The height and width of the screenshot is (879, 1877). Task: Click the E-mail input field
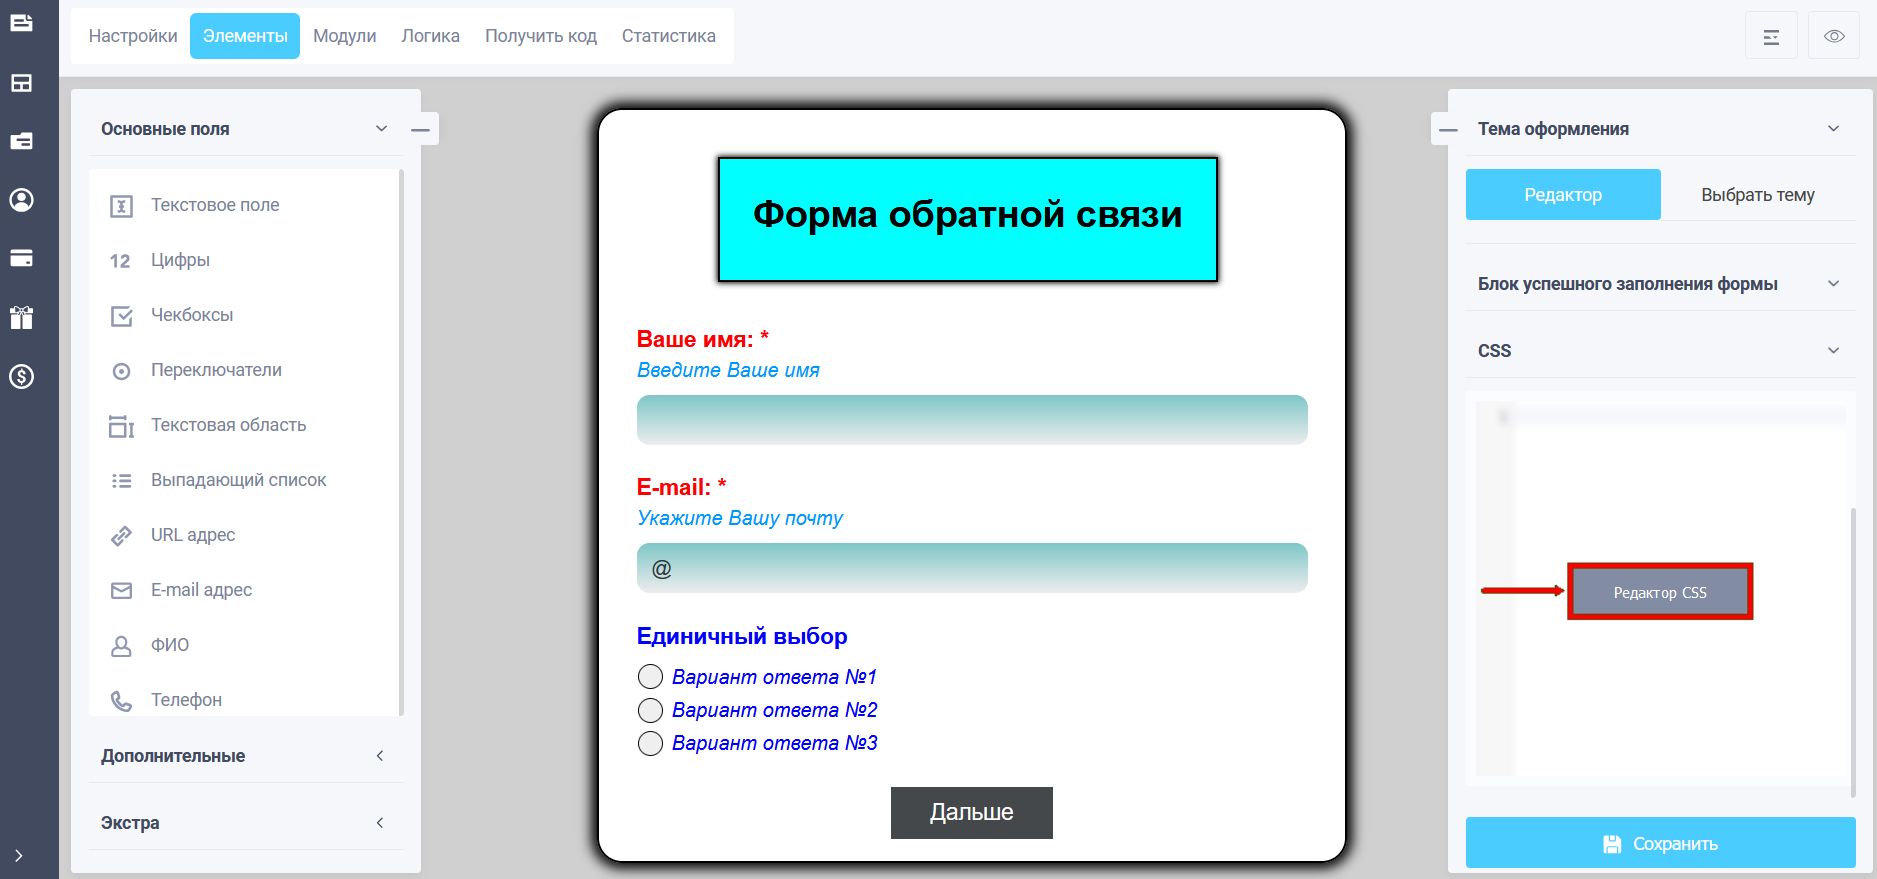[972, 568]
